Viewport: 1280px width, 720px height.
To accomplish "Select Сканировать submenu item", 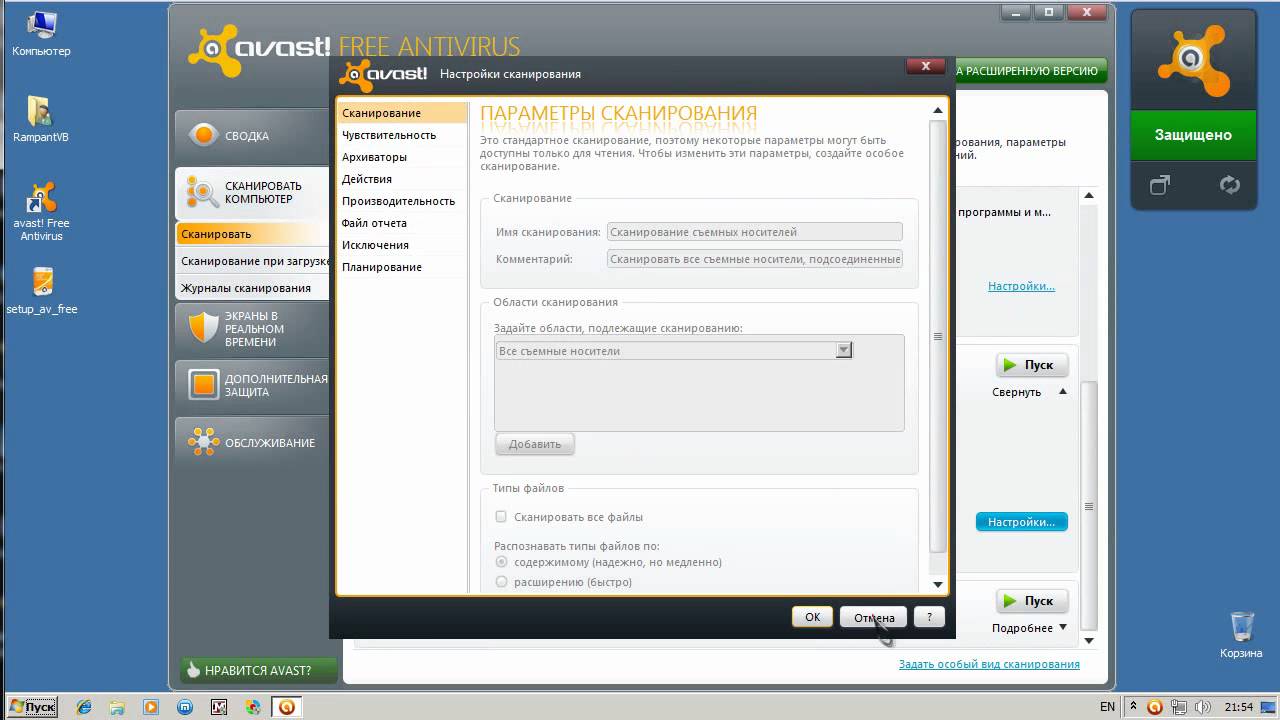I will point(253,234).
